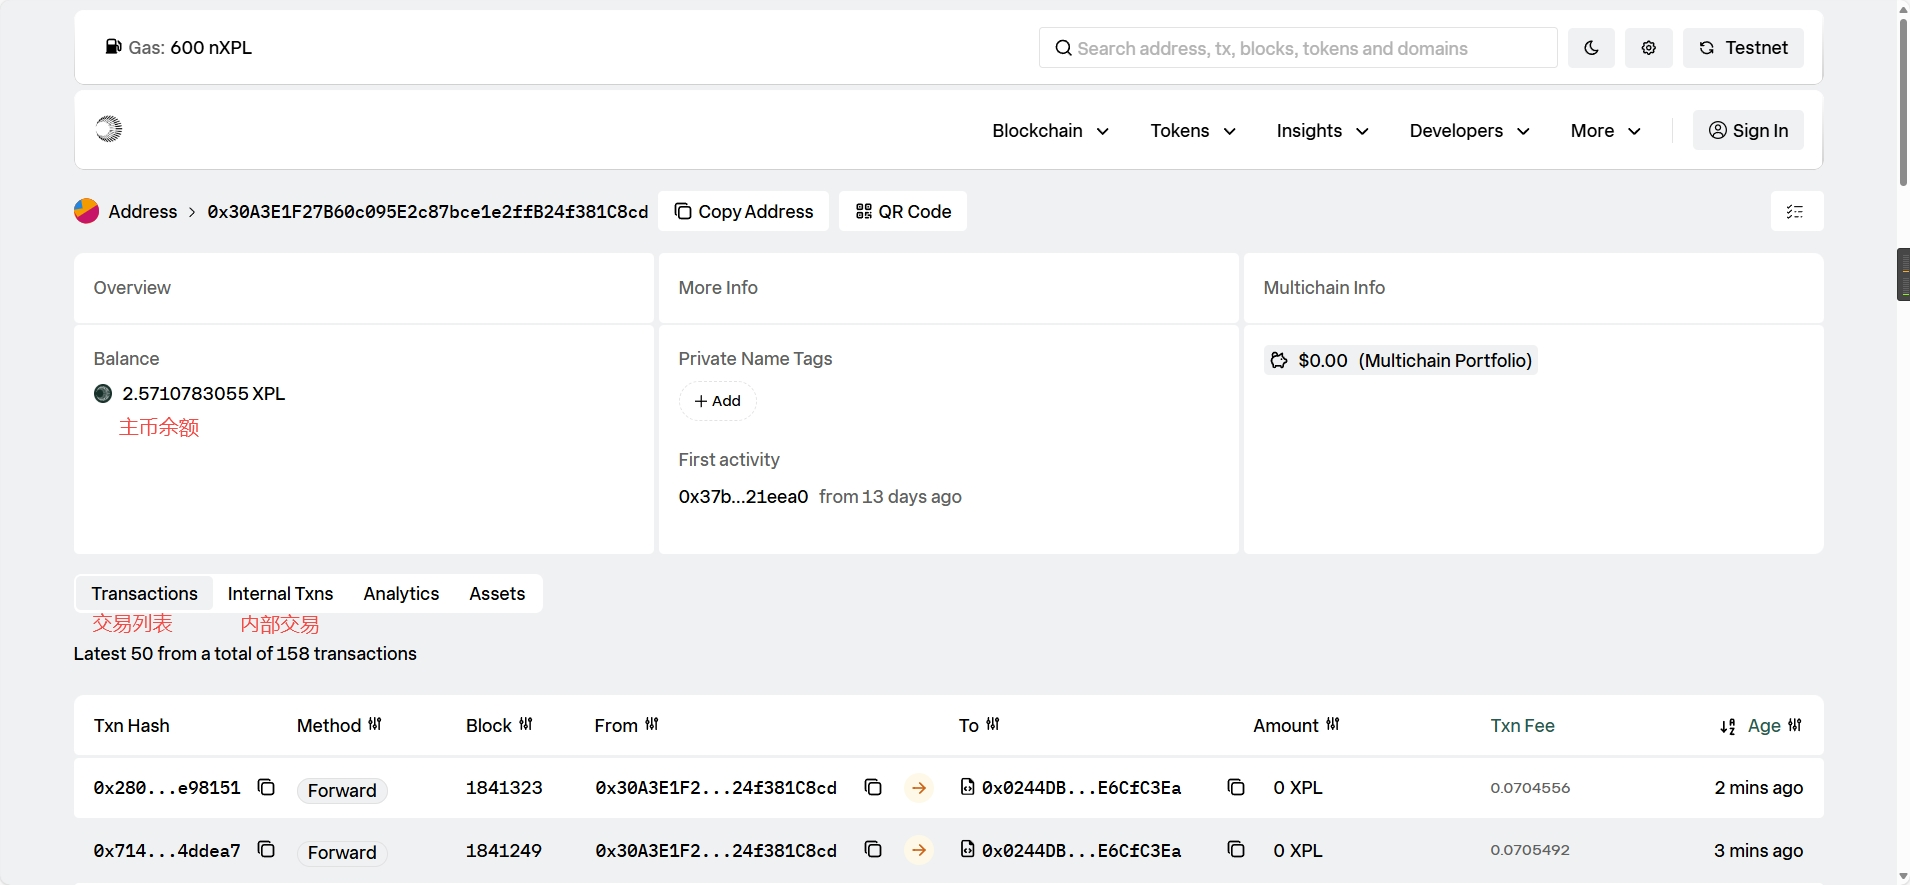The image size is (1910, 885).
Task: Toggle dark mode with moon icon
Action: [x=1591, y=48]
